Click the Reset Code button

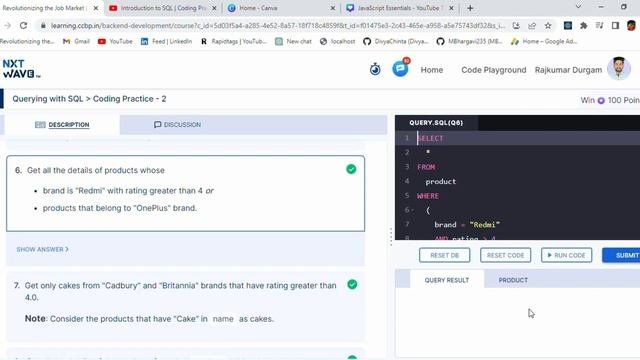coord(505,255)
